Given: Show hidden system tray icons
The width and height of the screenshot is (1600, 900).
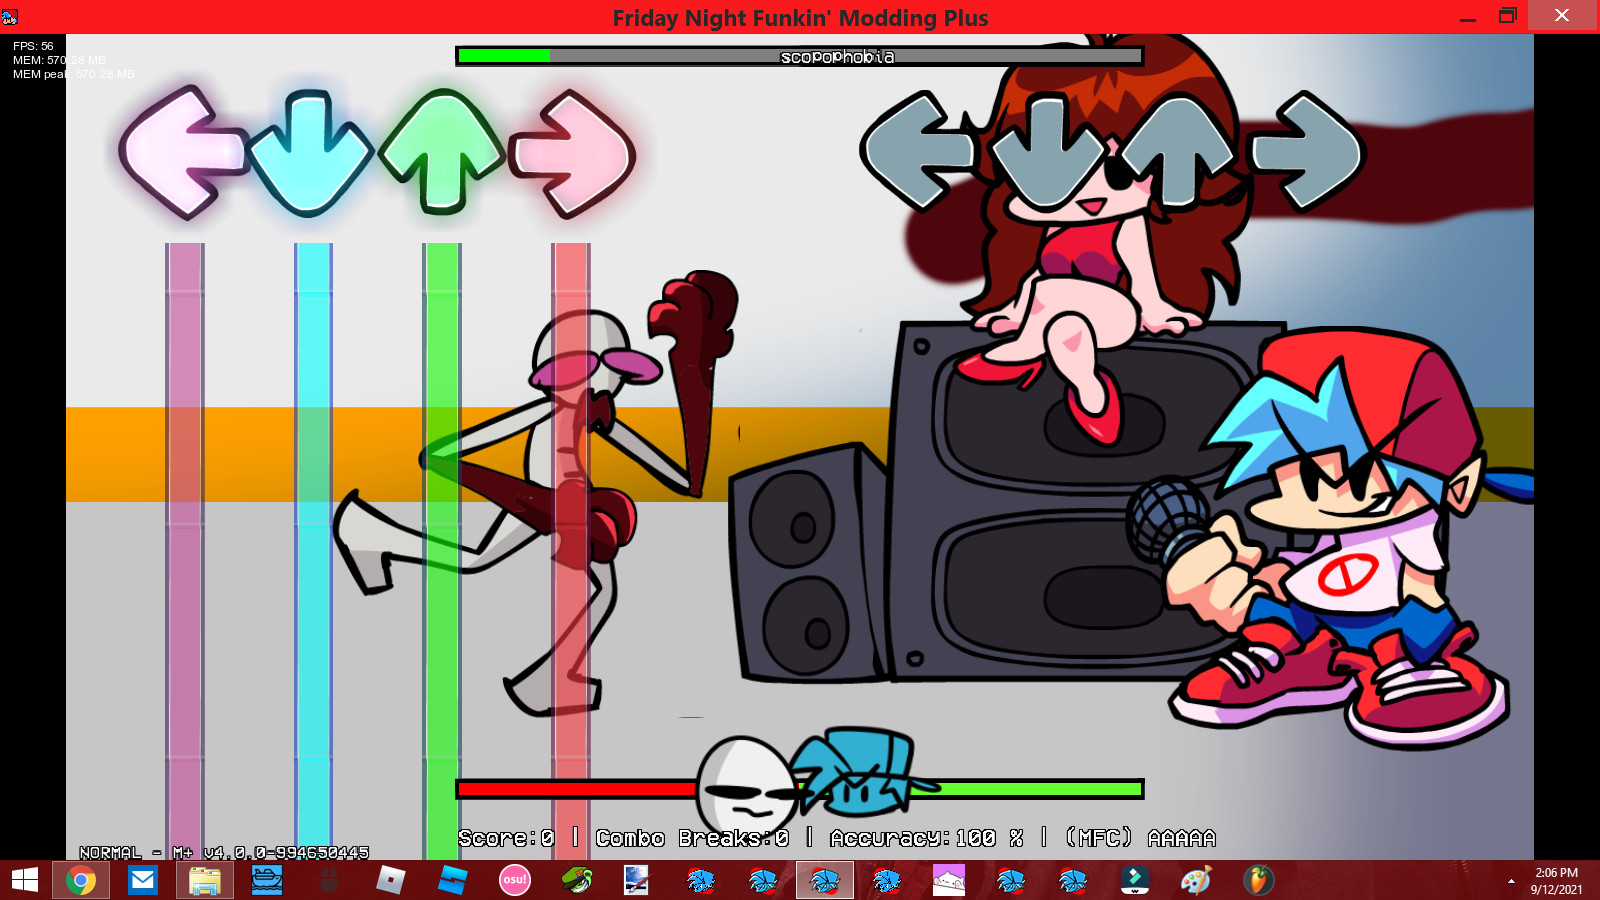Looking at the screenshot, I should coord(1511,881).
